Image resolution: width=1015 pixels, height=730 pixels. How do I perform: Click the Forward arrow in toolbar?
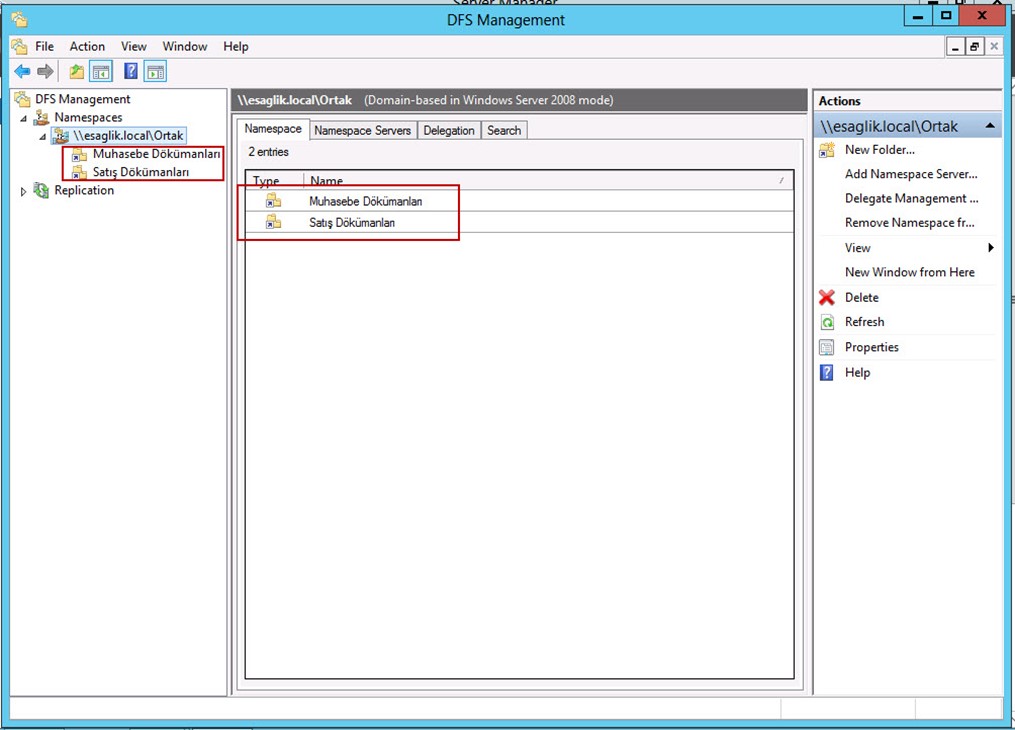45,71
